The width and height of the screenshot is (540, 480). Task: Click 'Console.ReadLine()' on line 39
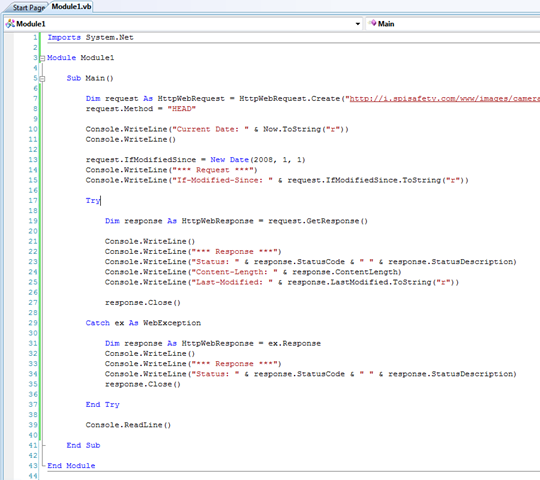point(128,425)
